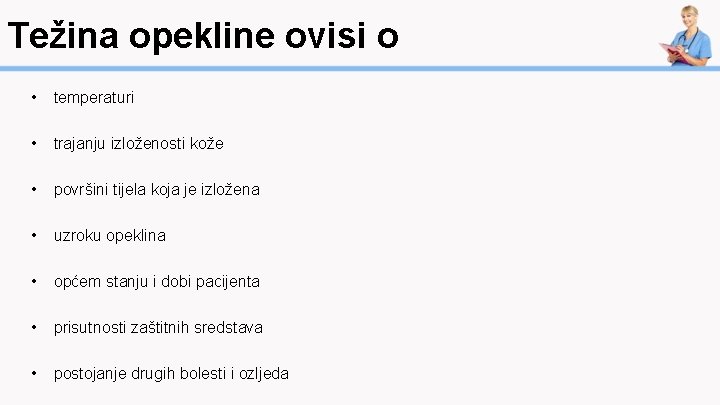Click the bullet marker beside 'prisutnosti zaštitnih sredstava'

pos(35,328)
